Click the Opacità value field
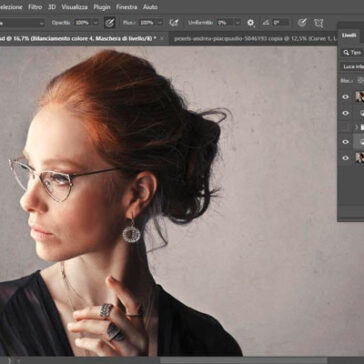The image size is (364, 364). 82,23
